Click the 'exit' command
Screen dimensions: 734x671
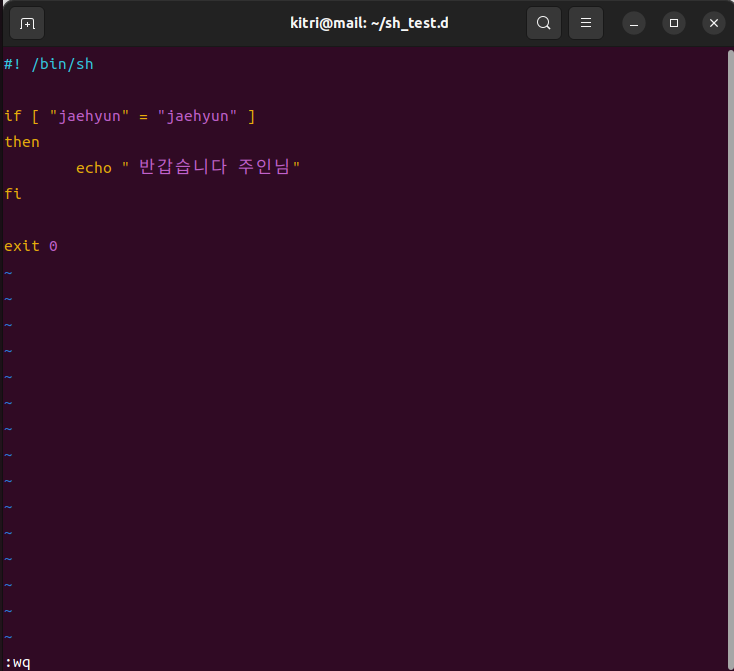coord(22,246)
